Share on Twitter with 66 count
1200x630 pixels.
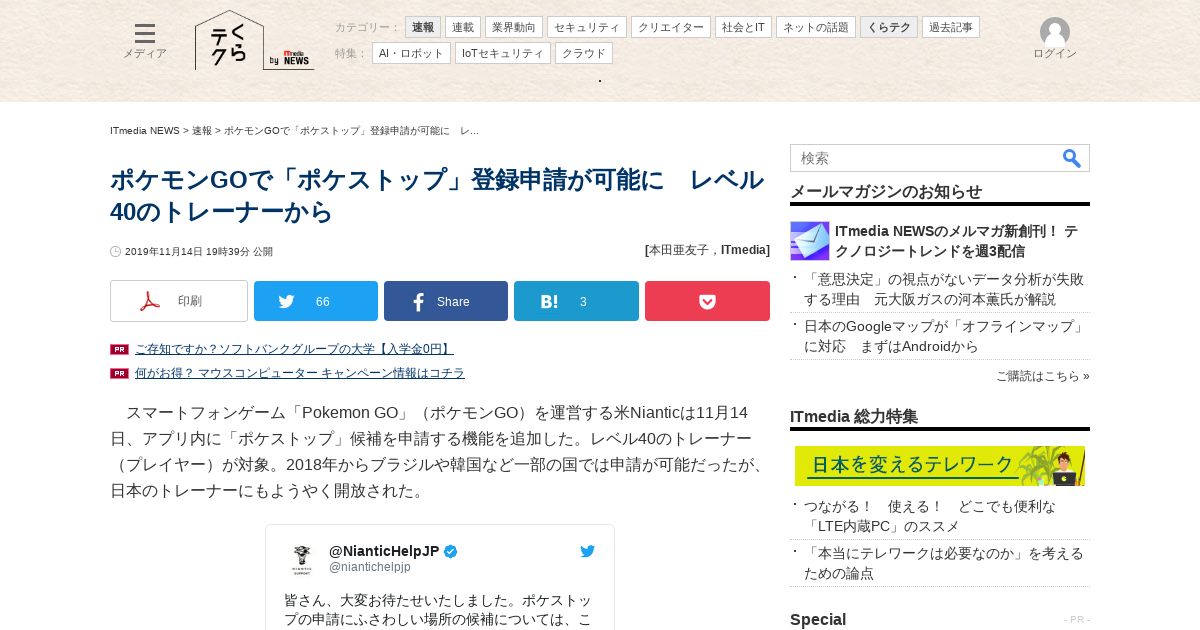click(x=316, y=301)
